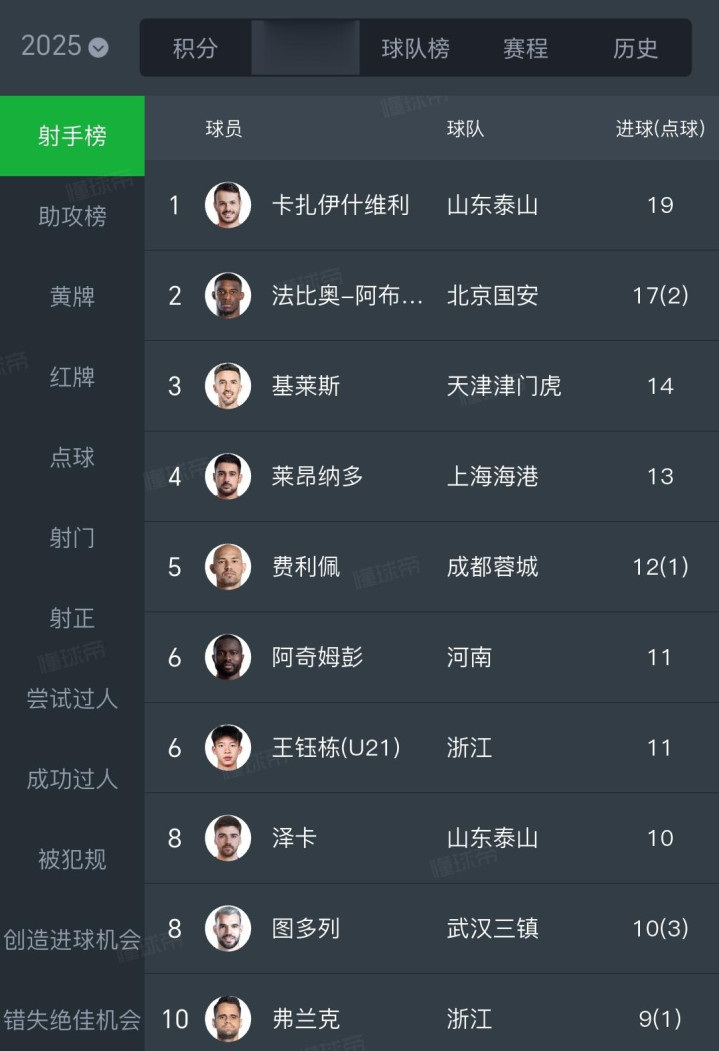Open 阿奇姆彭 player name
Viewport: 719px width, 1051px height.
(x=317, y=657)
